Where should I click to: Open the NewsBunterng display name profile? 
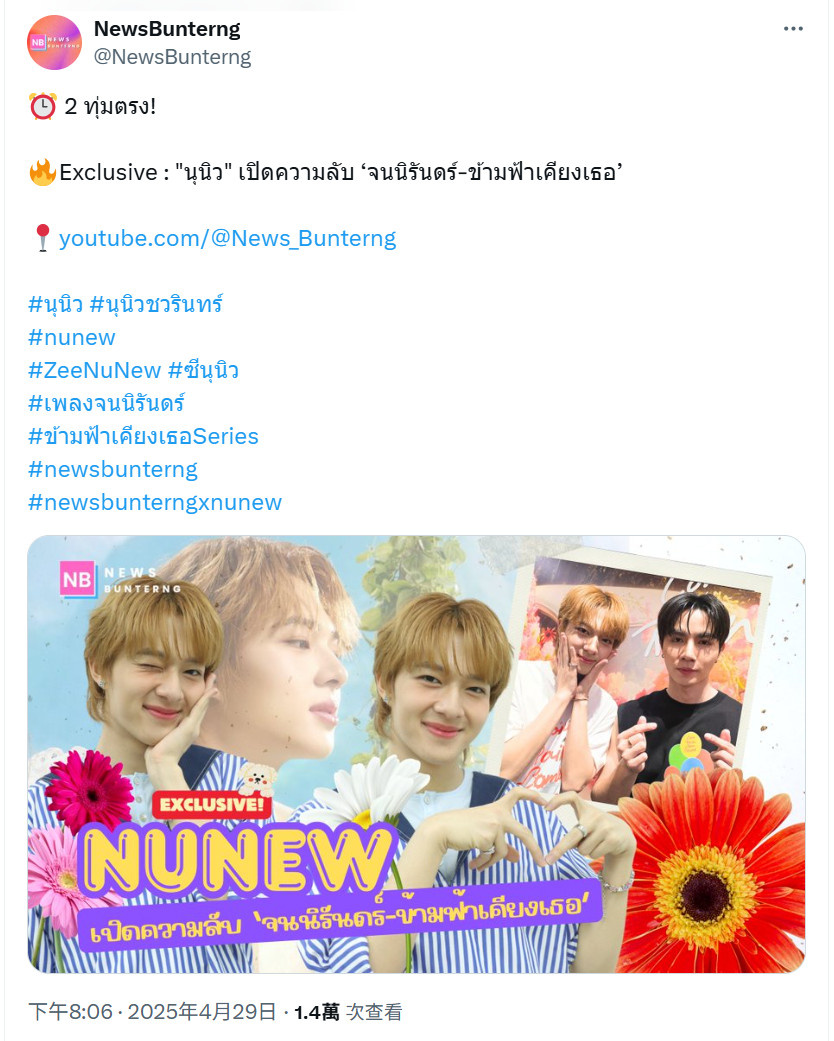pyautogui.click(x=167, y=29)
